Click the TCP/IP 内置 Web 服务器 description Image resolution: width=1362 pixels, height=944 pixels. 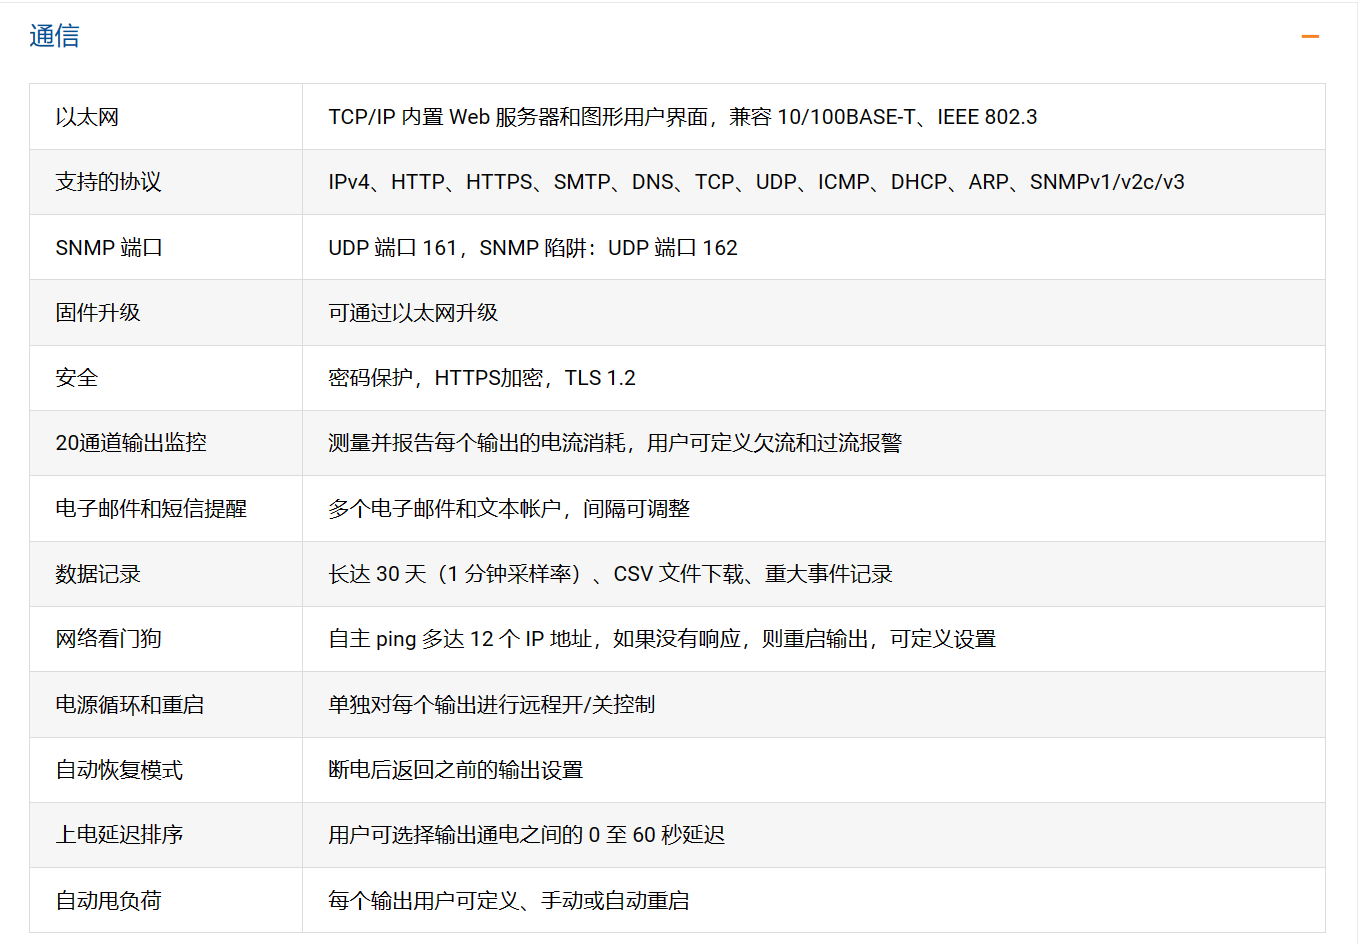682,117
